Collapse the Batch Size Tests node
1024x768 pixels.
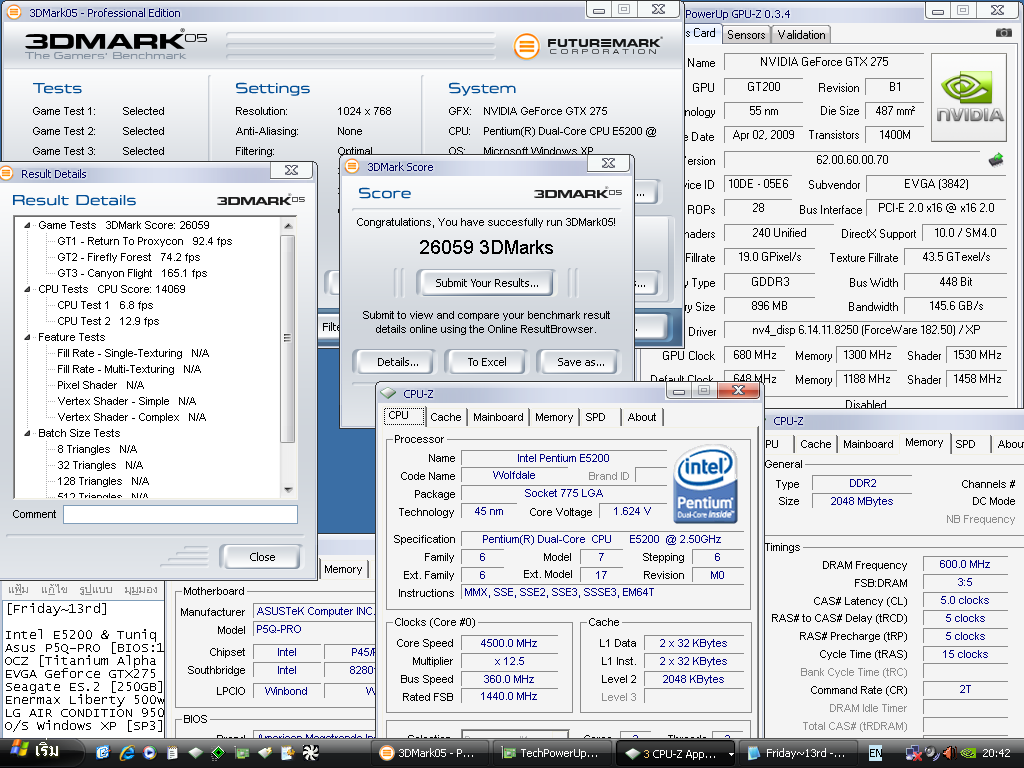27,434
